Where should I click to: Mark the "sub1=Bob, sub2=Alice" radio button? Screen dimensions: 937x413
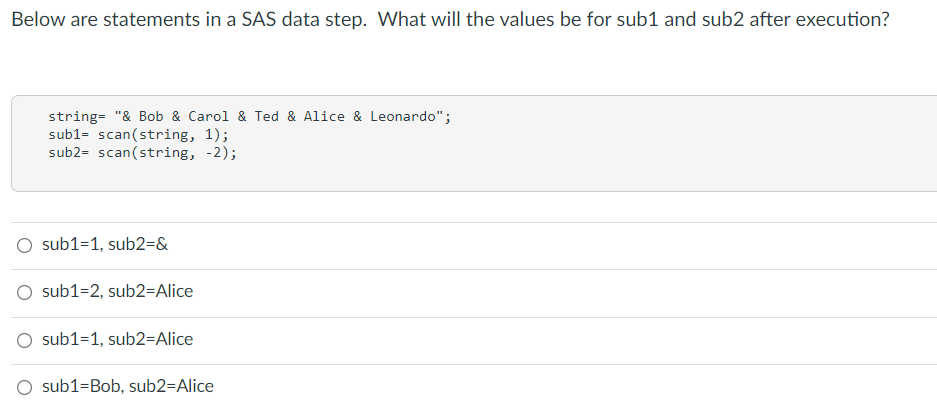[23, 387]
